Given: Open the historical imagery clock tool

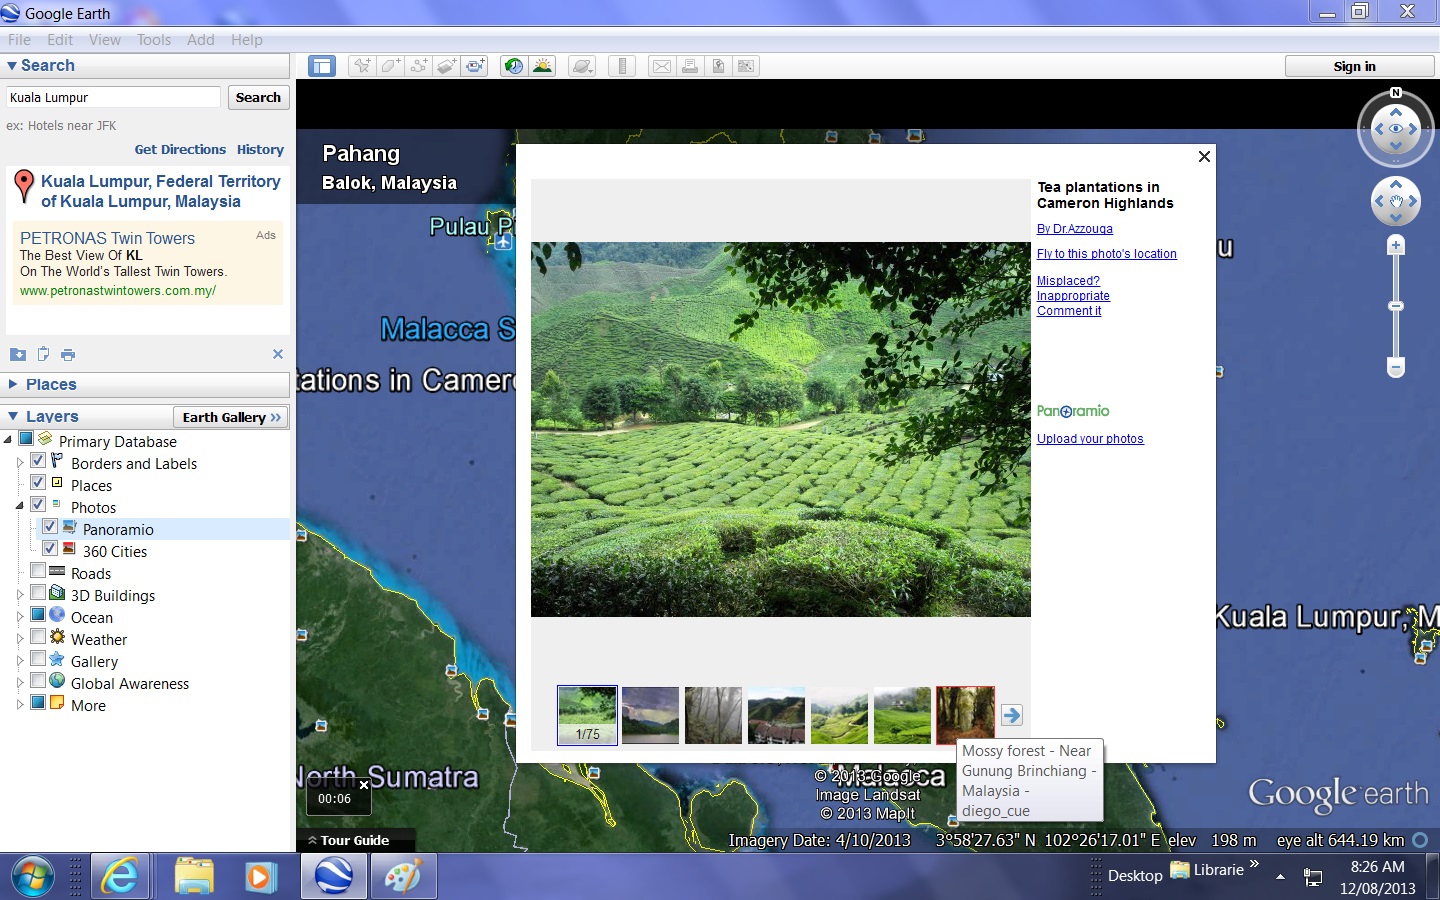Looking at the screenshot, I should (x=513, y=66).
